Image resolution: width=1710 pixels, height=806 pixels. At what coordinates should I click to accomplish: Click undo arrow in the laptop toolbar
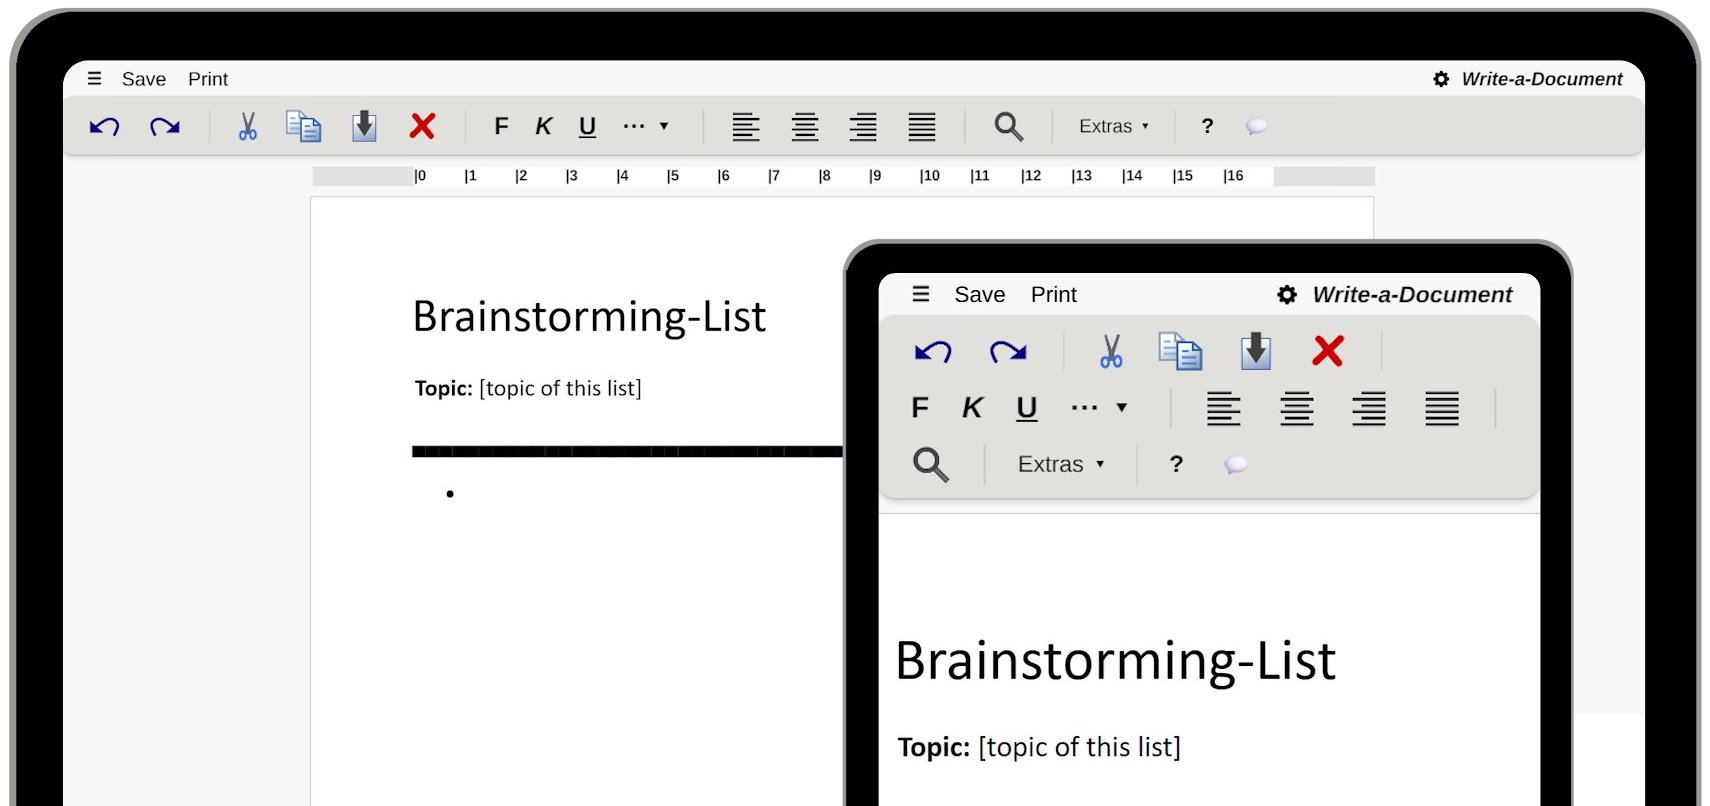click(x=105, y=126)
